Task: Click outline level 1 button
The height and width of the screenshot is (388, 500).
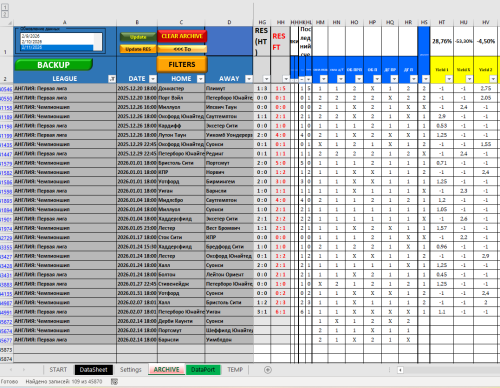Action: [x=5, y=7]
